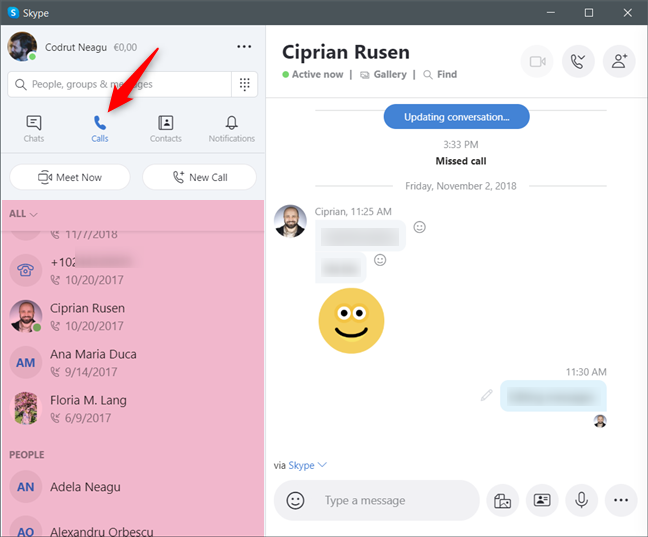The width and height of the screenshot is (648, 537).
Task: Add files or media to message
Action: (503, 500)
